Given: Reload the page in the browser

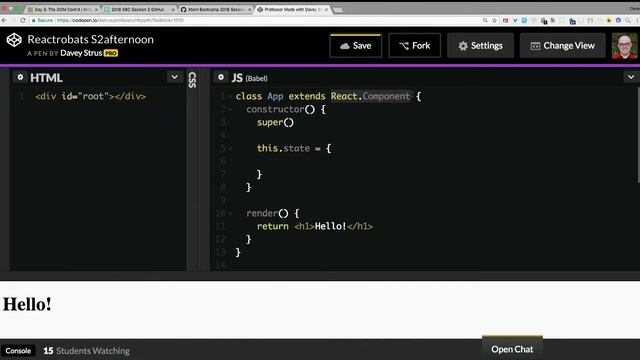Looking at the screenshot, I should (x=23, y=20).
